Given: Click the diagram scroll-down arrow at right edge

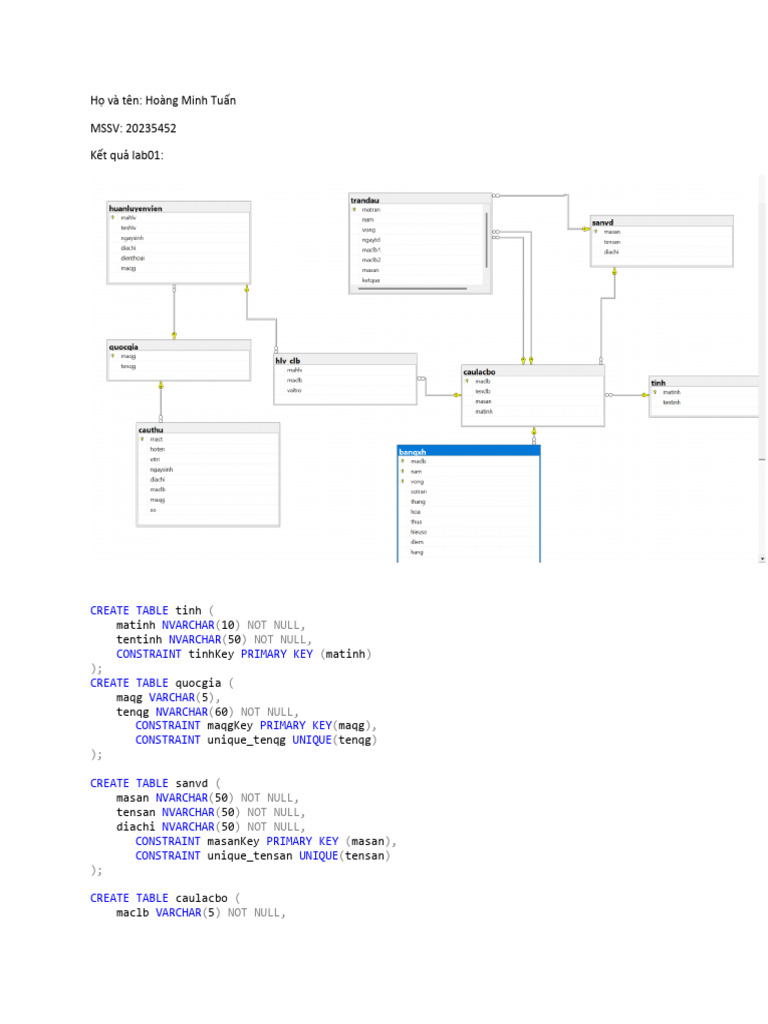Looking at the screenshot, I should coord(763,557).
